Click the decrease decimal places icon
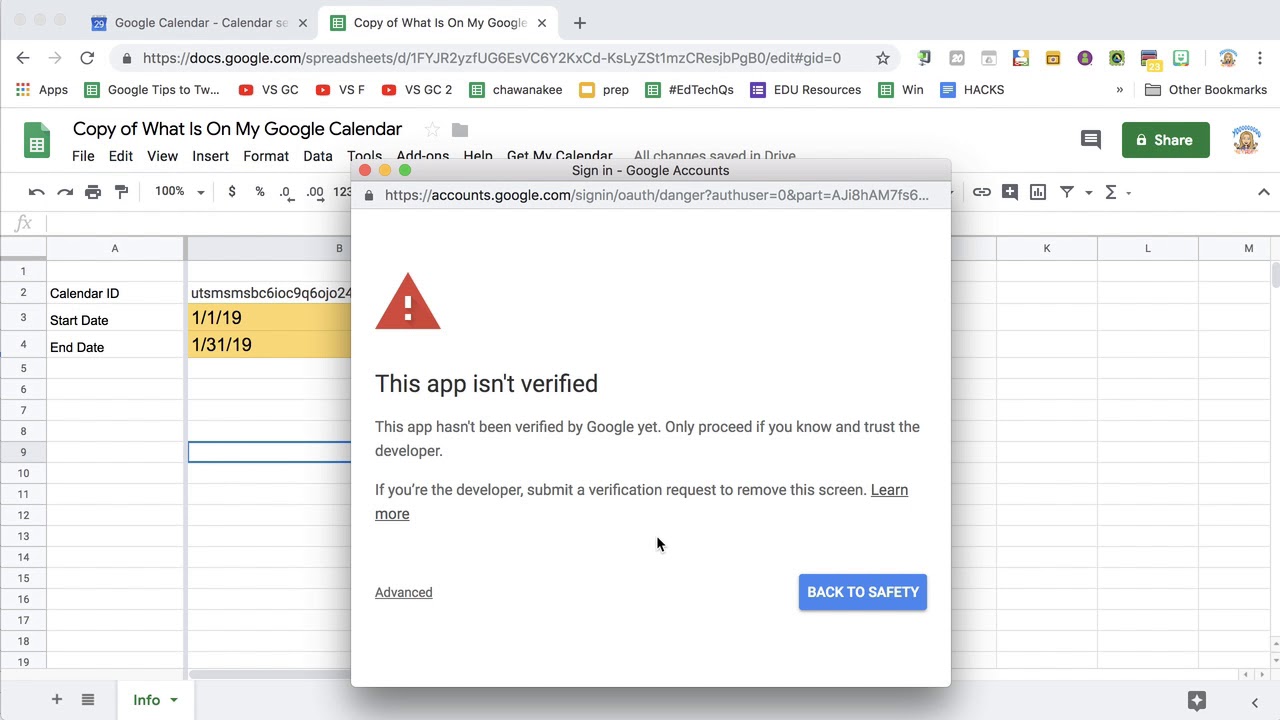 (x=286, y=192)
